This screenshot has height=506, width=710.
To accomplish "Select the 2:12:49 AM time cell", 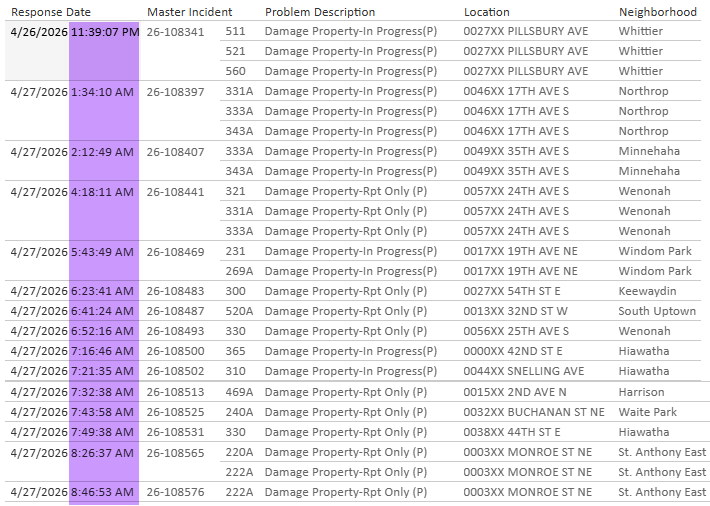I will point(102,152).
